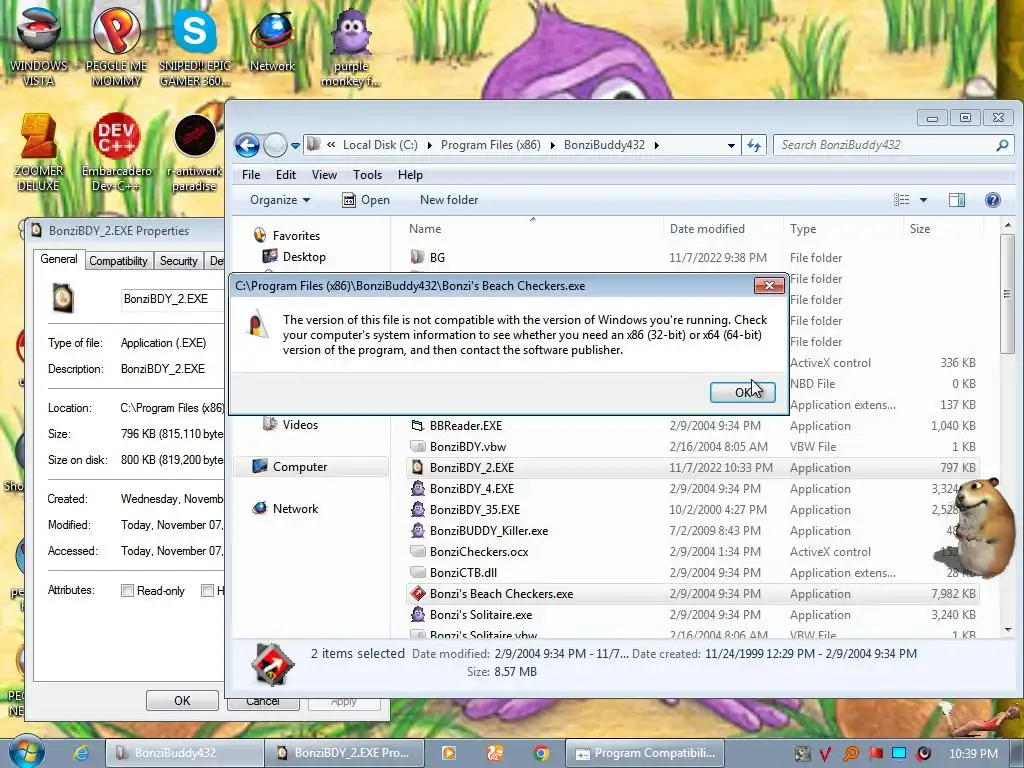Image resolution: width=1024 pixels, height=768 pixels.
Task: Click the Search BonziBuddy432 input field
Action: pyautogui.click(x=886, y=145)
